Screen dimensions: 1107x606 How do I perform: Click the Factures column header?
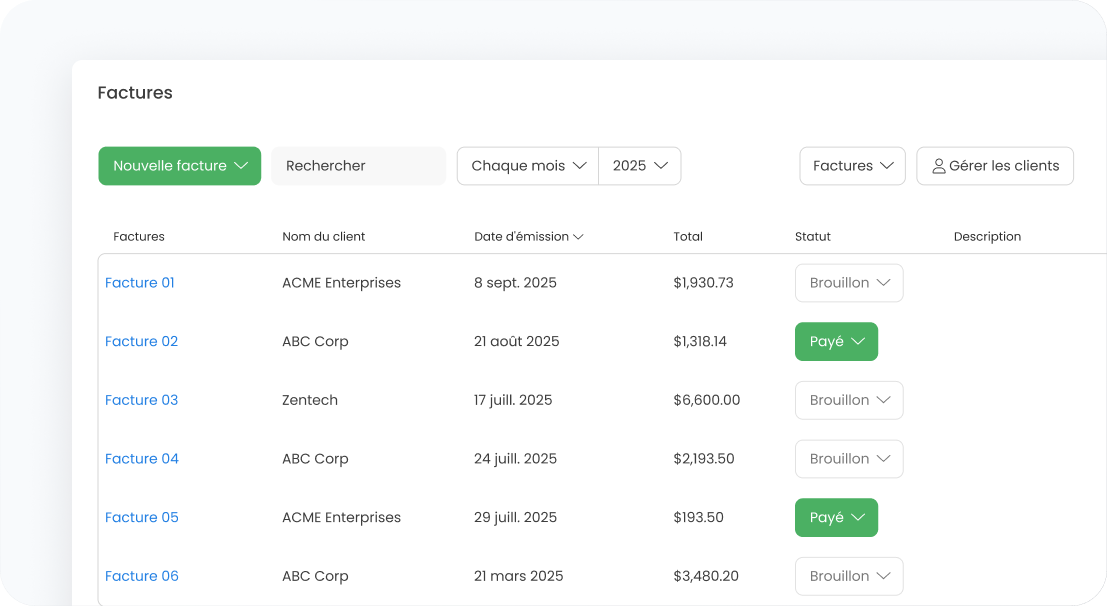click(138, 237)
